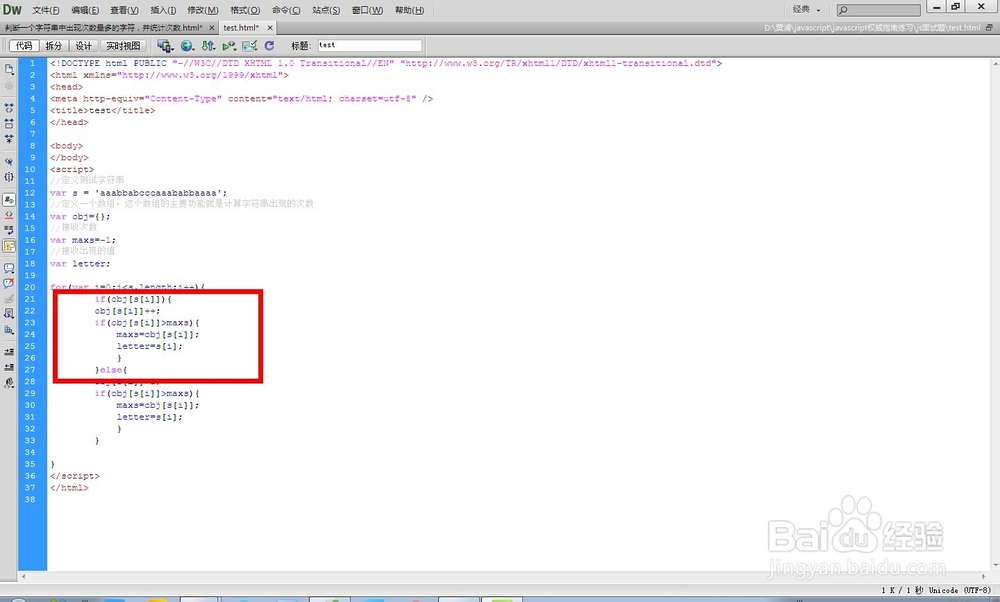This screenshot has height=602, width=1000.
Task: Click the <title>test</title> code line
Action: (x=103, y=110)
